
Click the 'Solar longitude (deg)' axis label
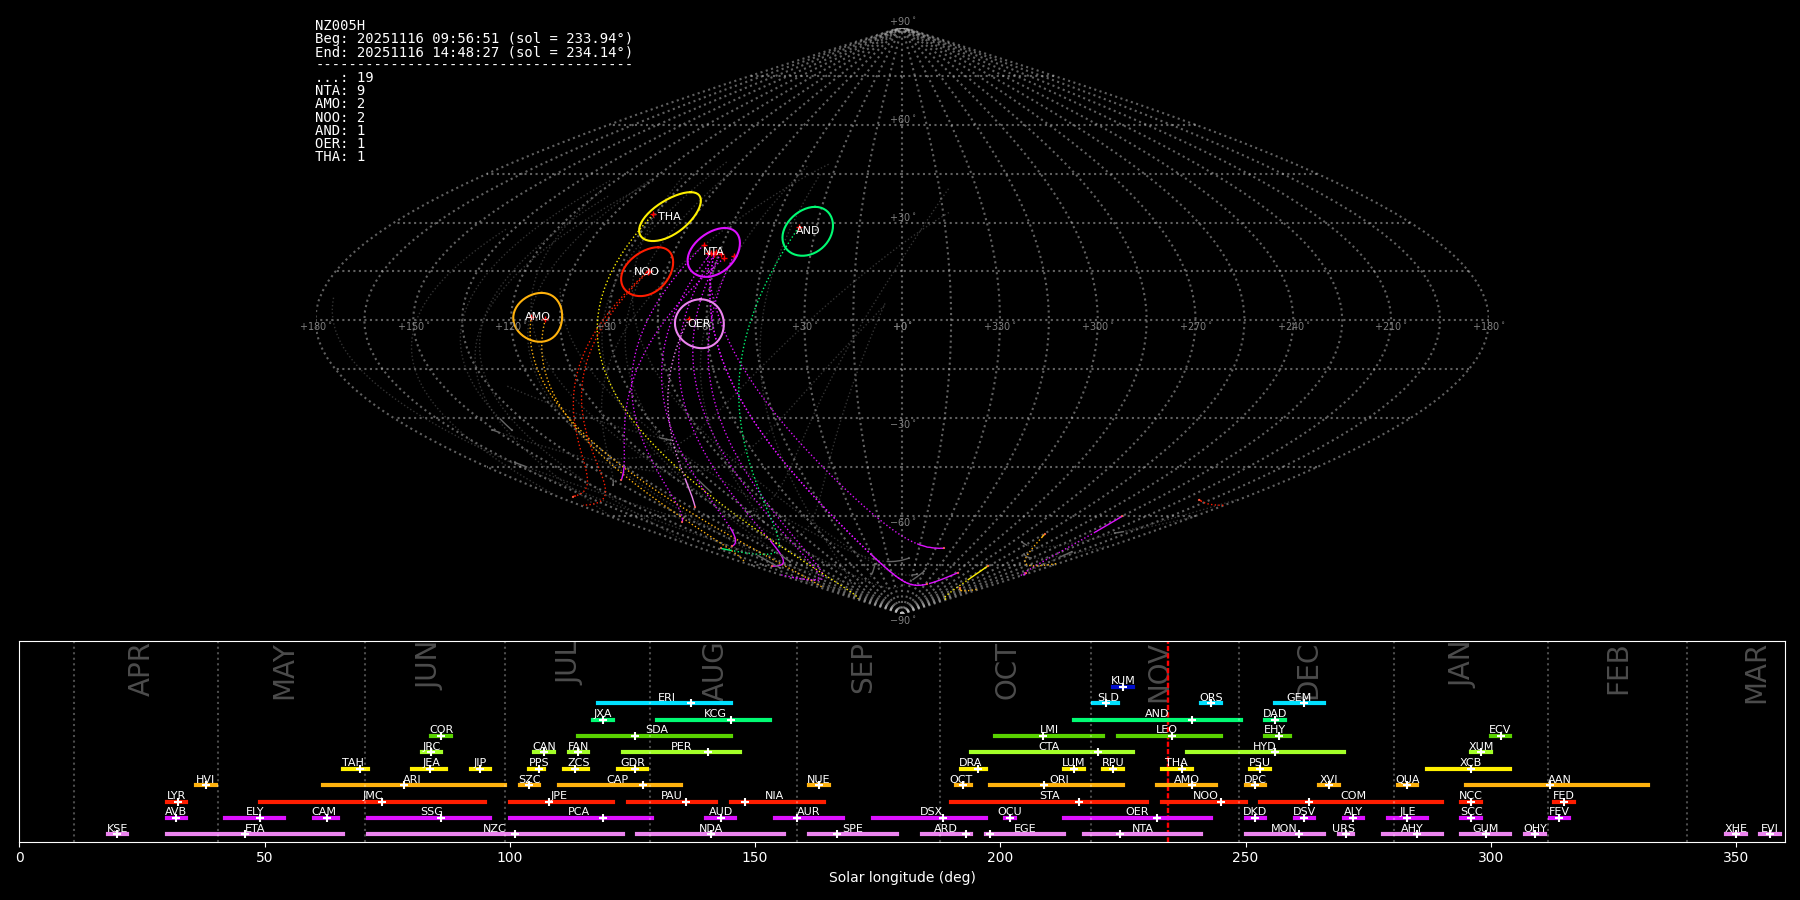902,878
